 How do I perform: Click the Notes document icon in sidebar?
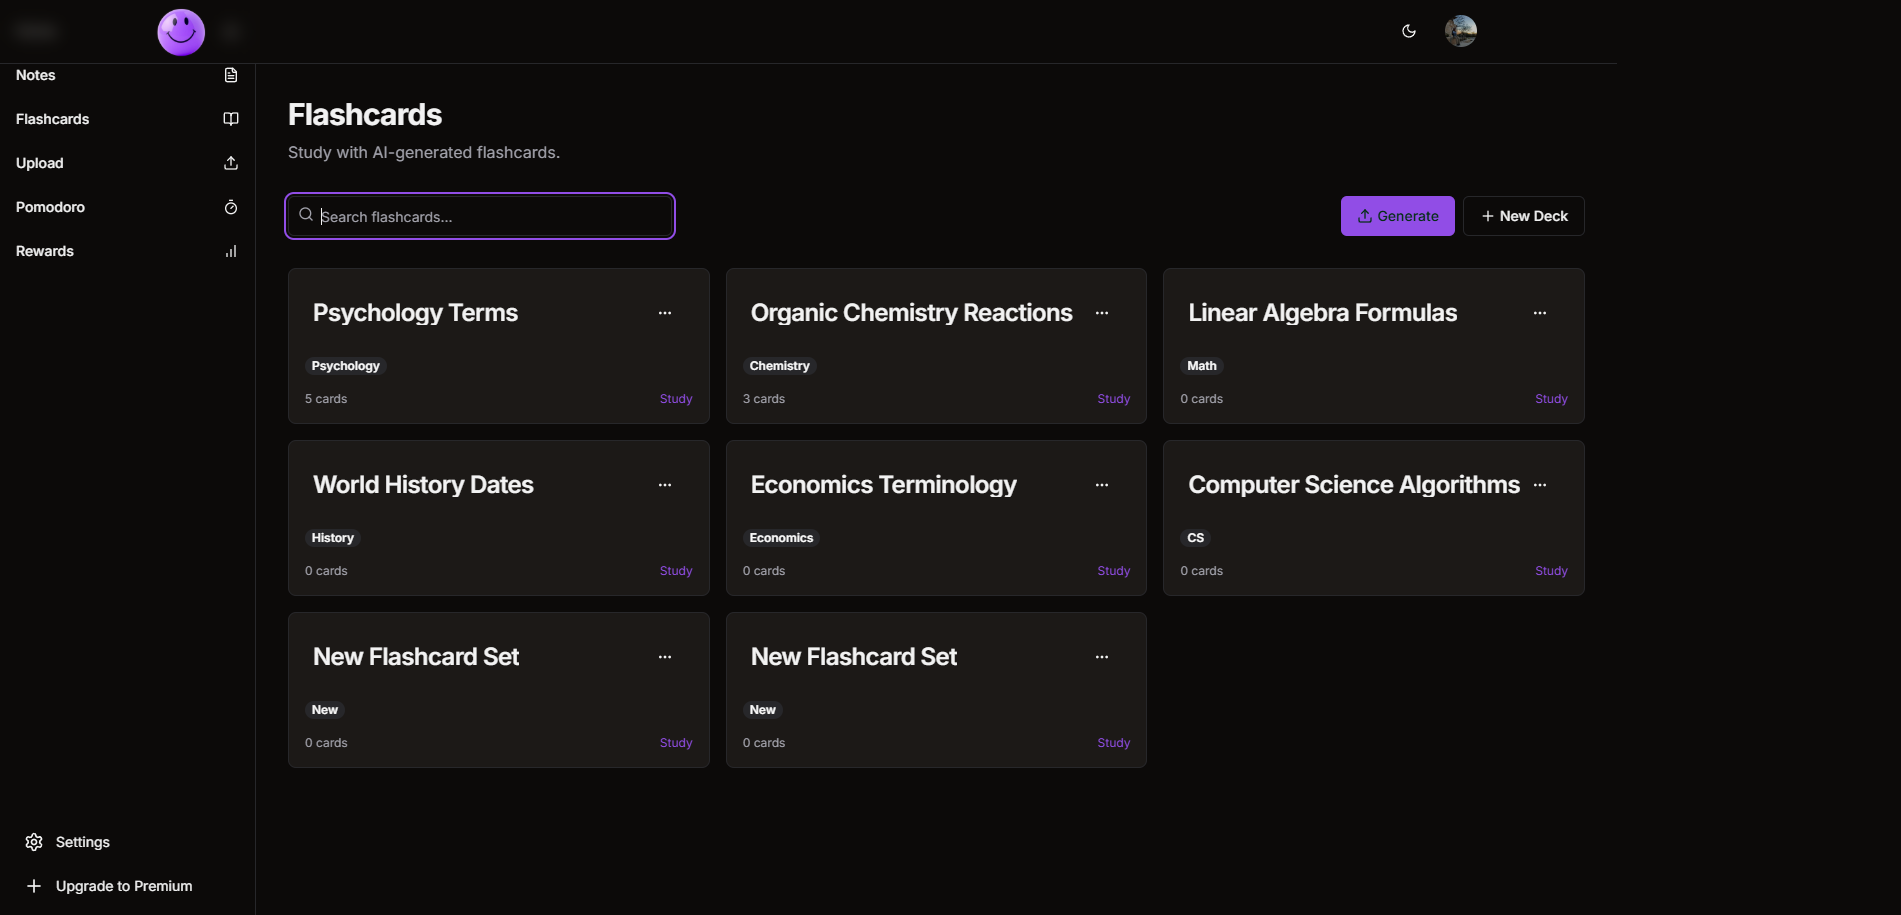231,75
